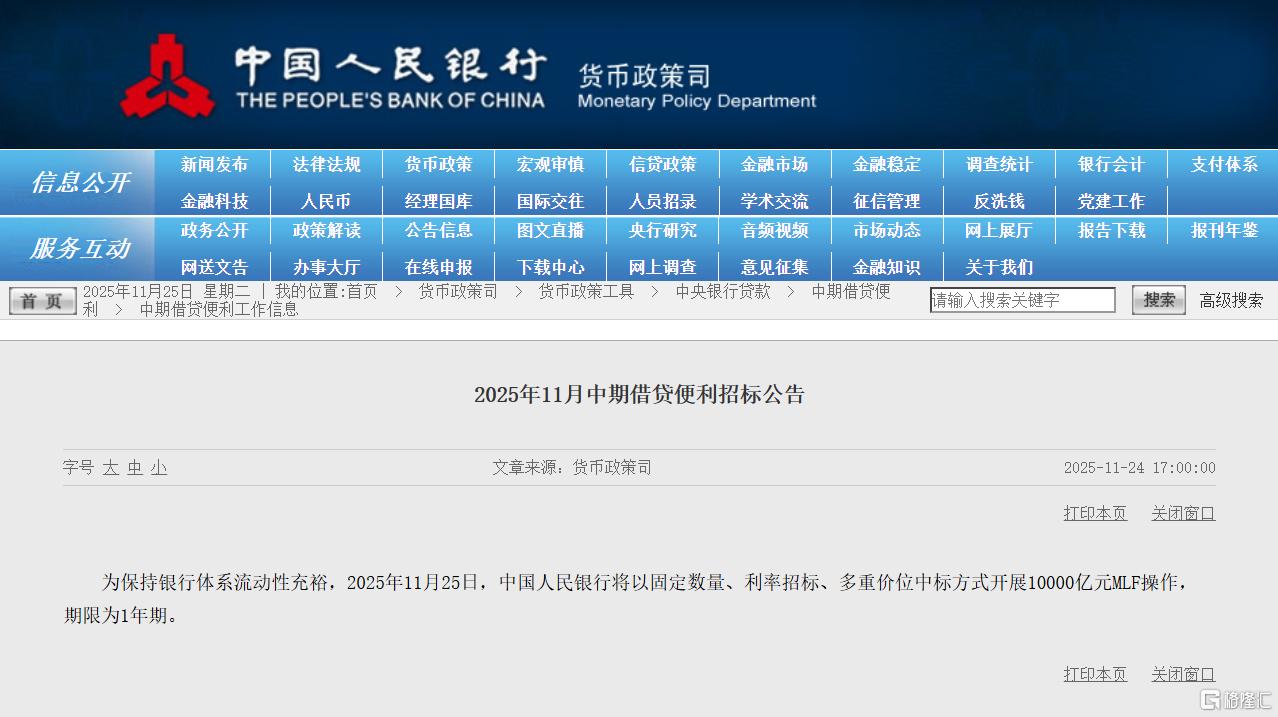
Task: Select 货币政策 in the navigation bar
Action: (x=437, y=164)
